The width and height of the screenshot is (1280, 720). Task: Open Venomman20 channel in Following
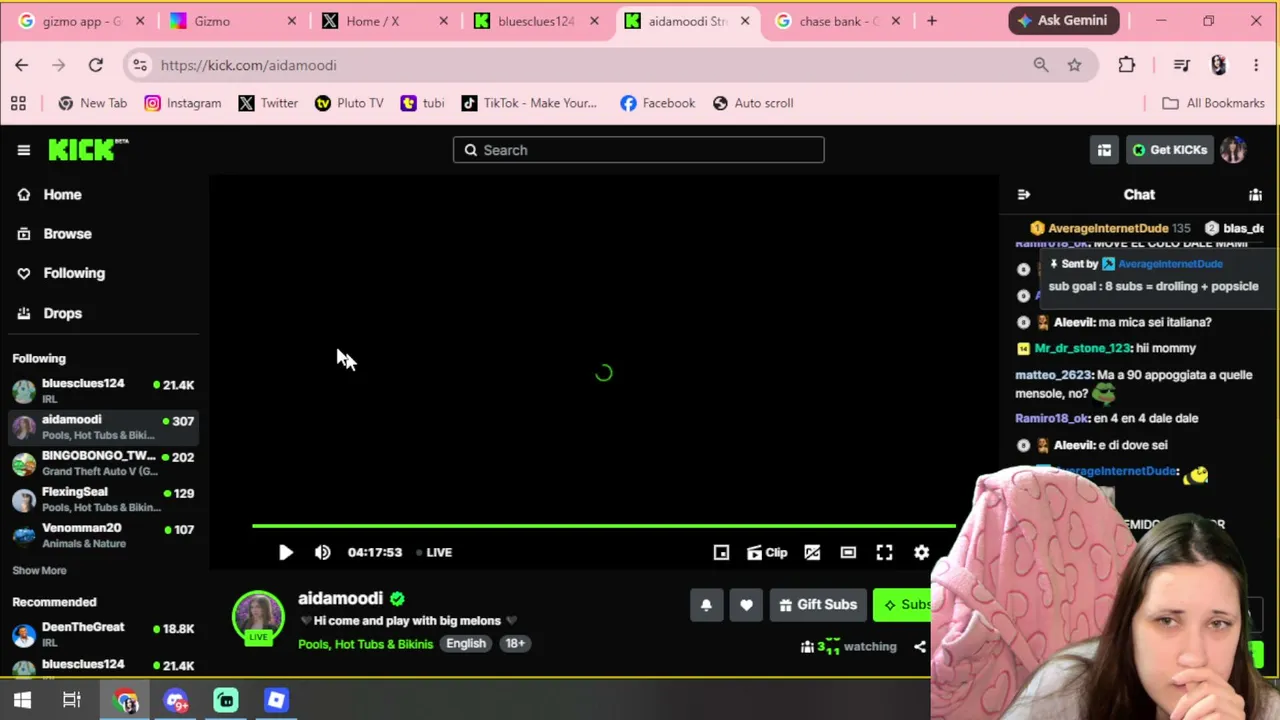[x=103, y=535]
